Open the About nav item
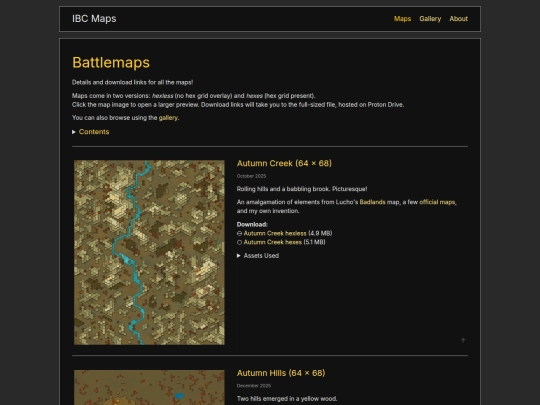Image resolution: width=540 pixels, height=405 pixels. tap(458, 19)
